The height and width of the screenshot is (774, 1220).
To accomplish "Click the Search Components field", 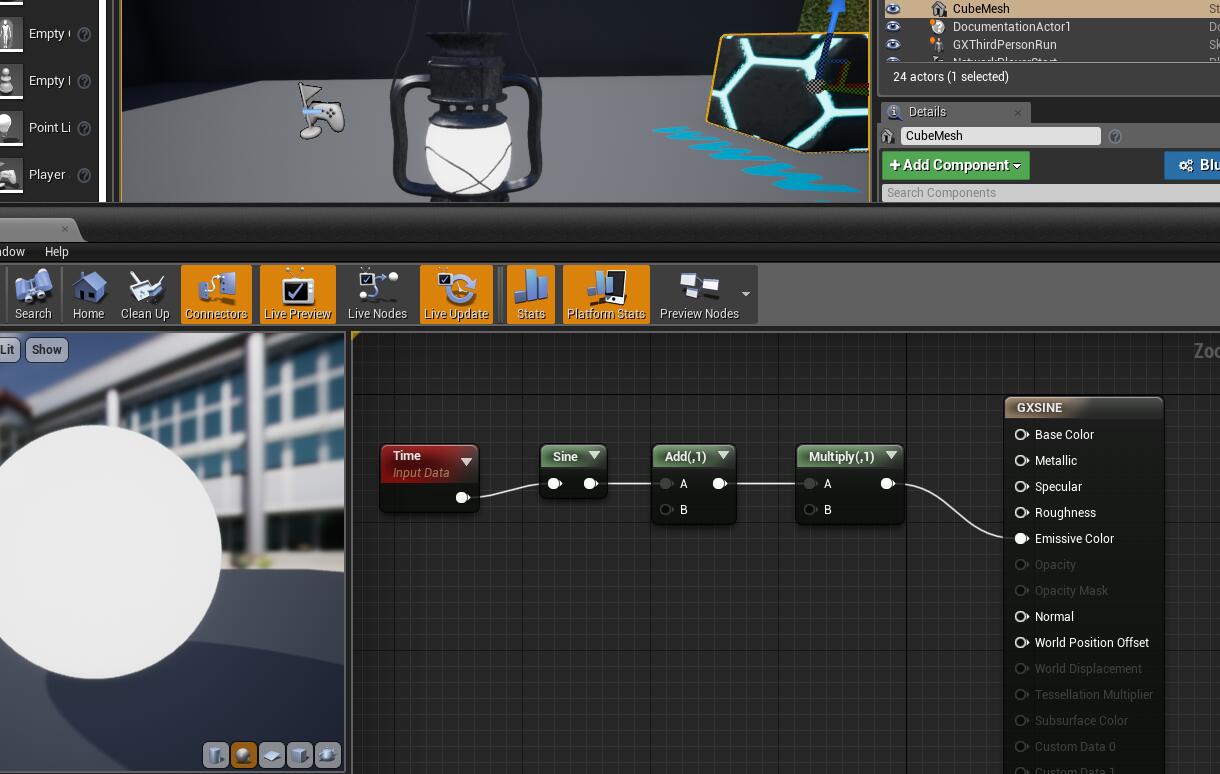I will click(1050, 193).
